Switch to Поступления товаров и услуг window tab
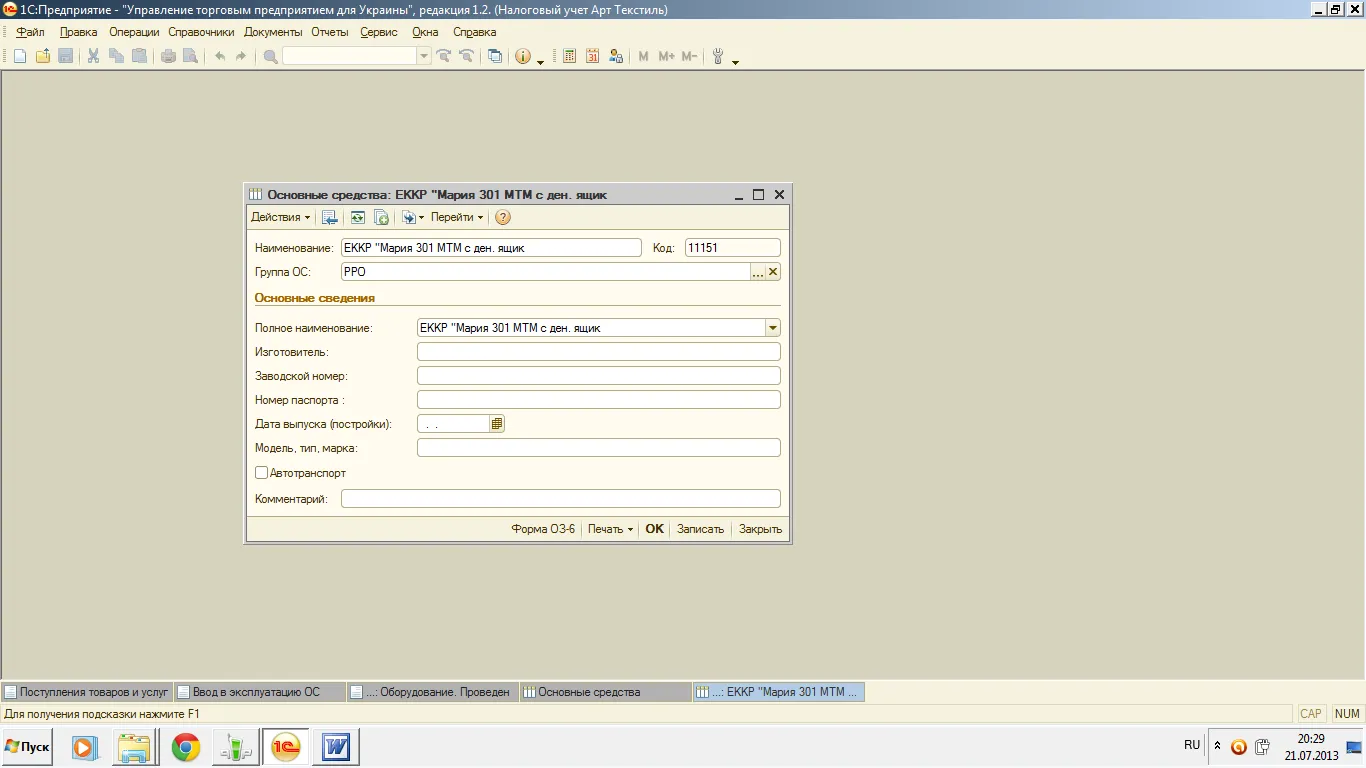This screenshot has height=768, width=1366. point(87,691)
